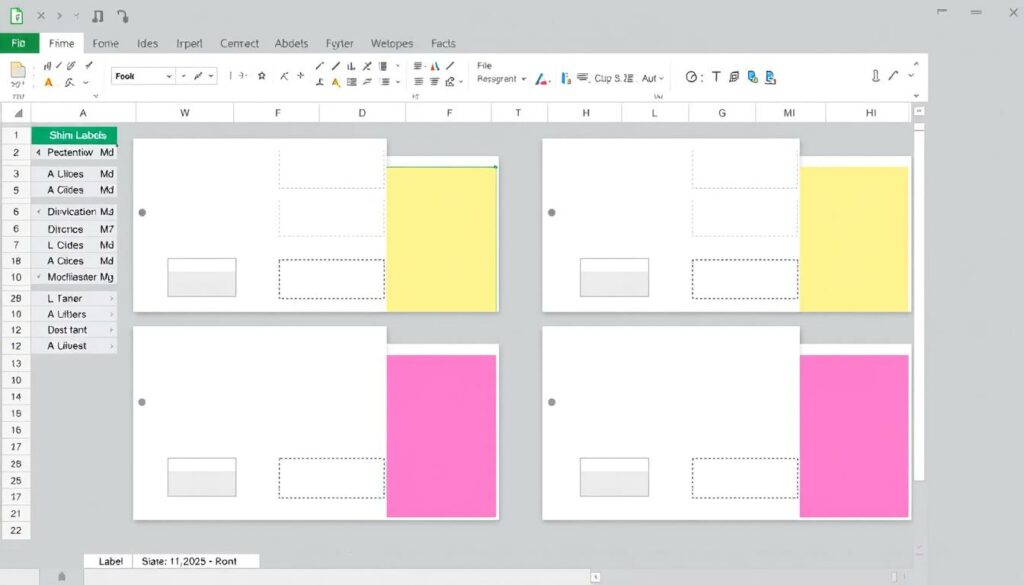Open the Ressgrant dropdown in ribbon
The image size is (1024, 585).
pos(524,79)
